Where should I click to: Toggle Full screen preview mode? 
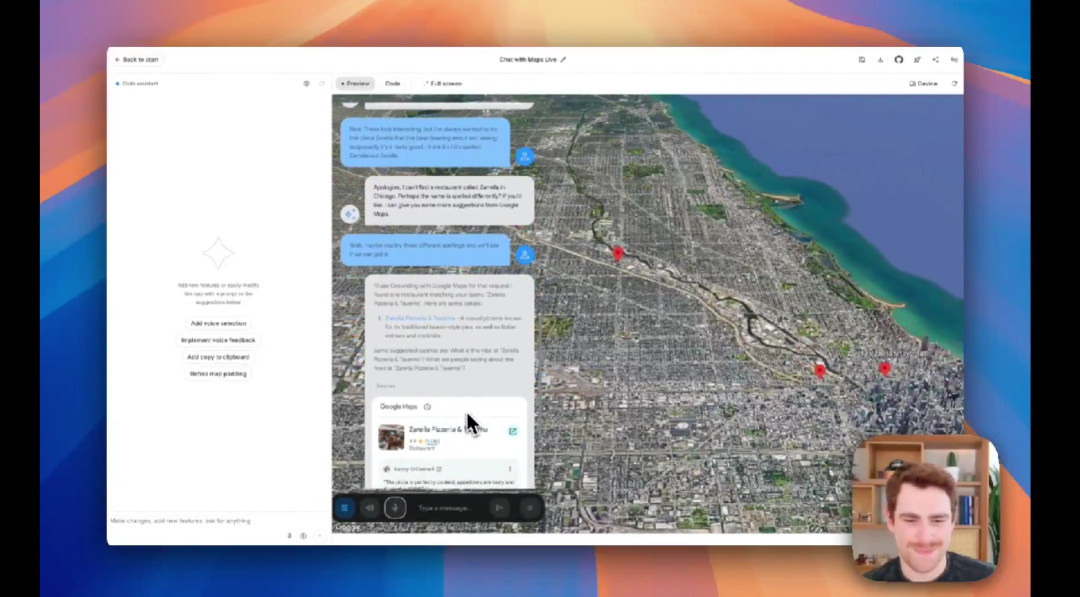pyautogui.click(x=443, y=84)
